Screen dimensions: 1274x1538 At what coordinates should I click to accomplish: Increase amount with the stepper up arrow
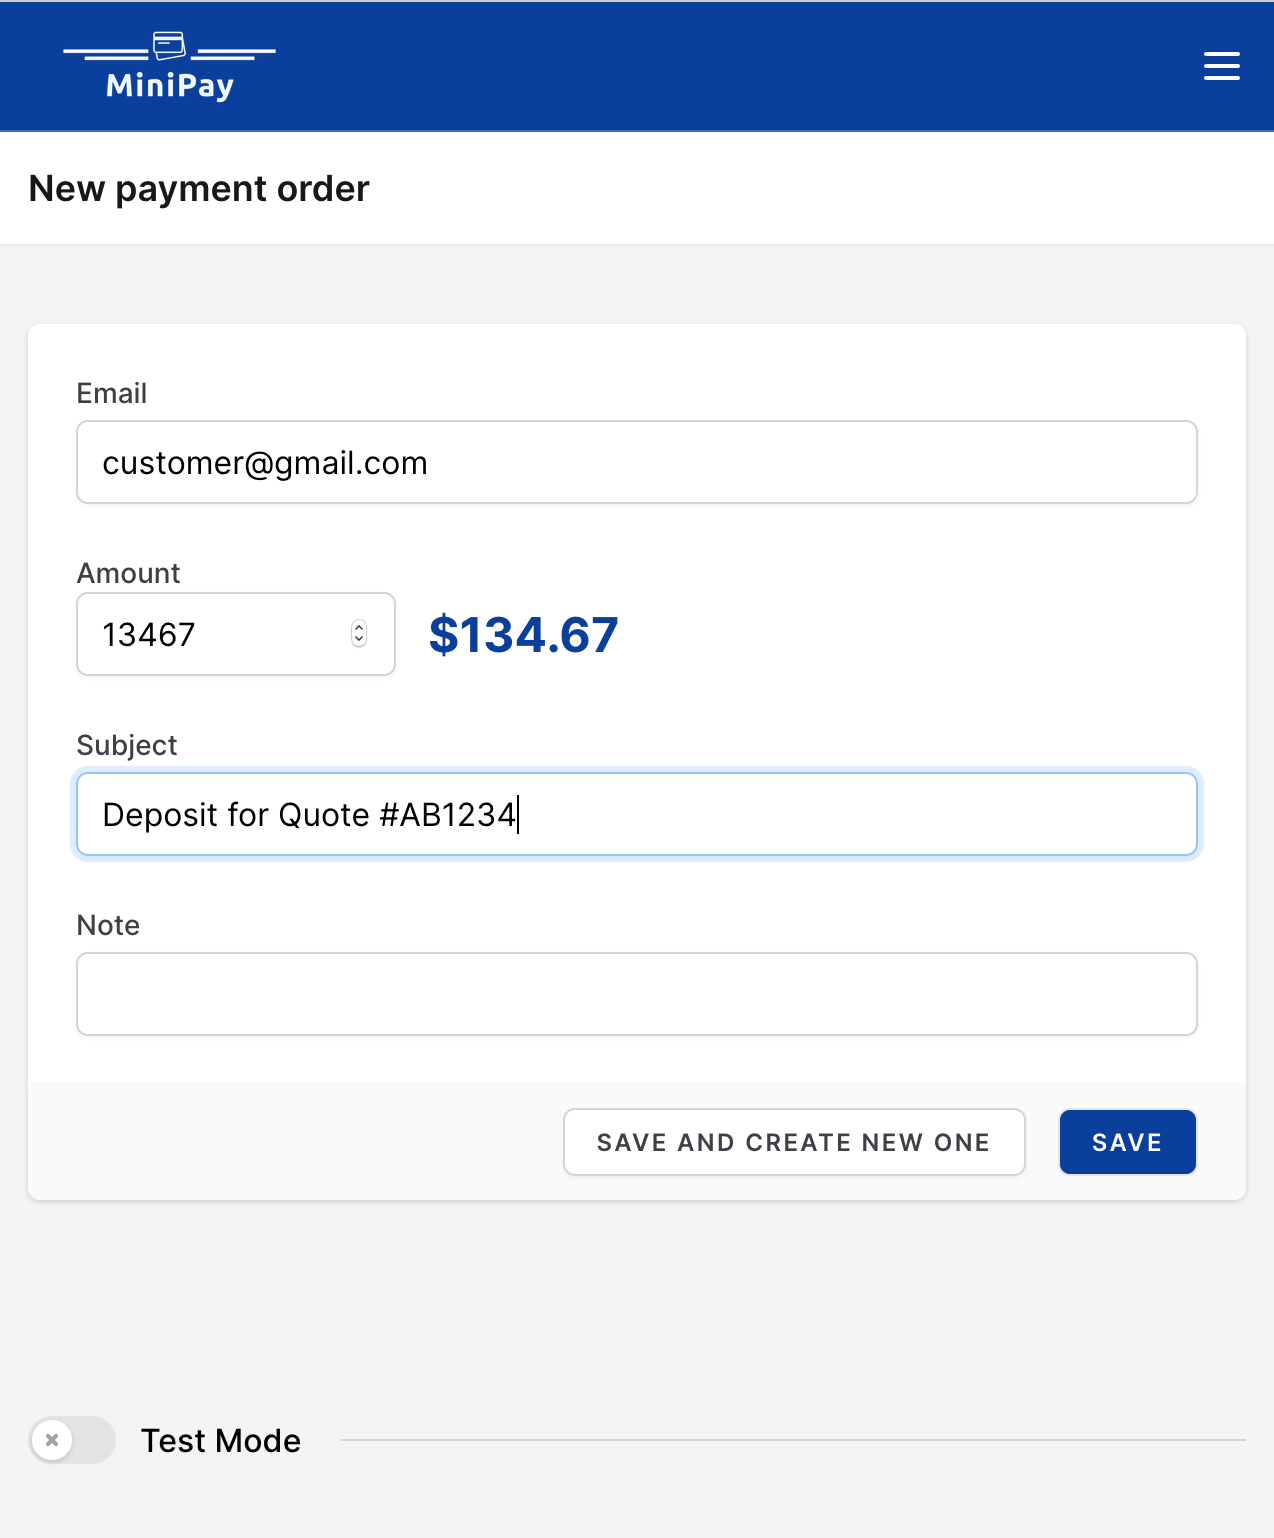coord(359,627)
